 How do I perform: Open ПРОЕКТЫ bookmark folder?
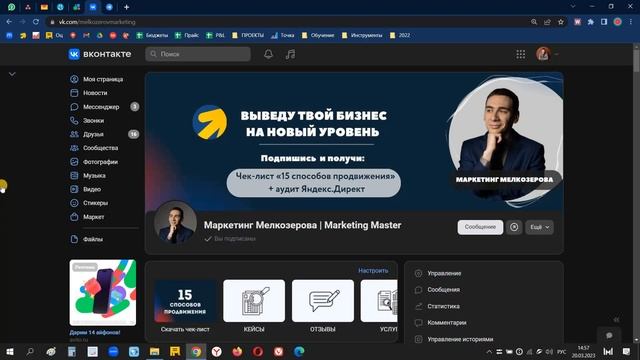click(248, 36)
